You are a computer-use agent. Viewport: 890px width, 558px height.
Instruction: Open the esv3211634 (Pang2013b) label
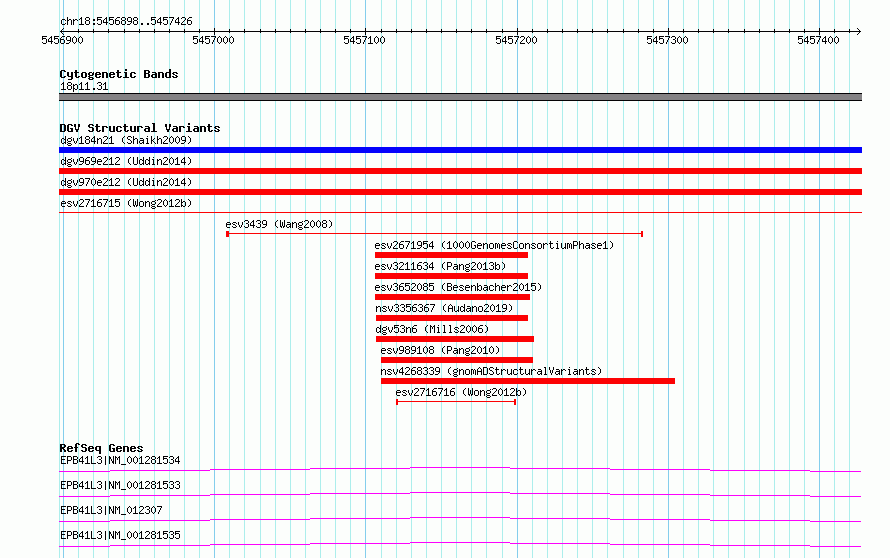click(440, 266)
